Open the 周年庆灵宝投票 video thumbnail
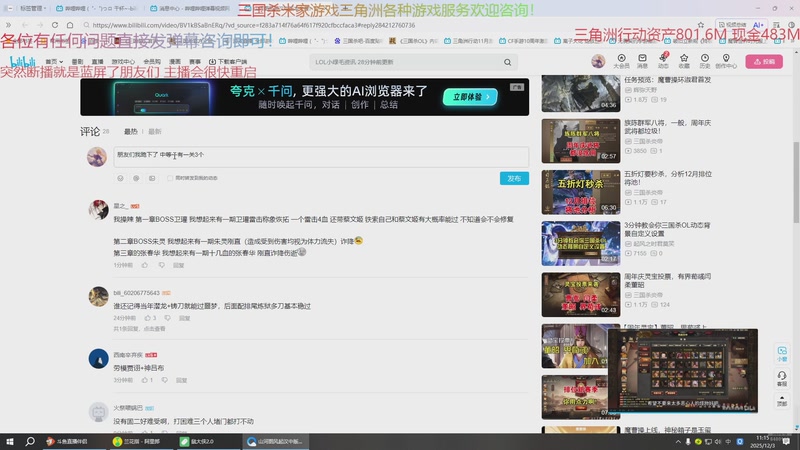800x450 pixels. pyautogui.click(x=581, y=295)
